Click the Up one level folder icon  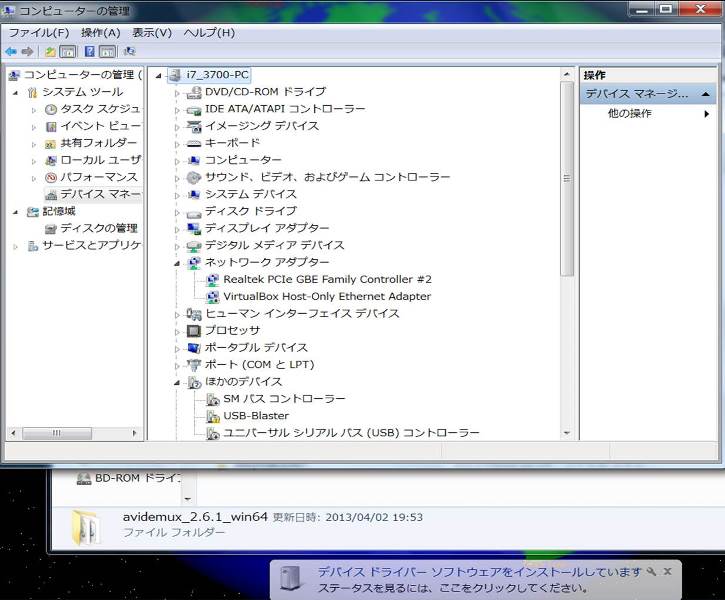point(50,51)
